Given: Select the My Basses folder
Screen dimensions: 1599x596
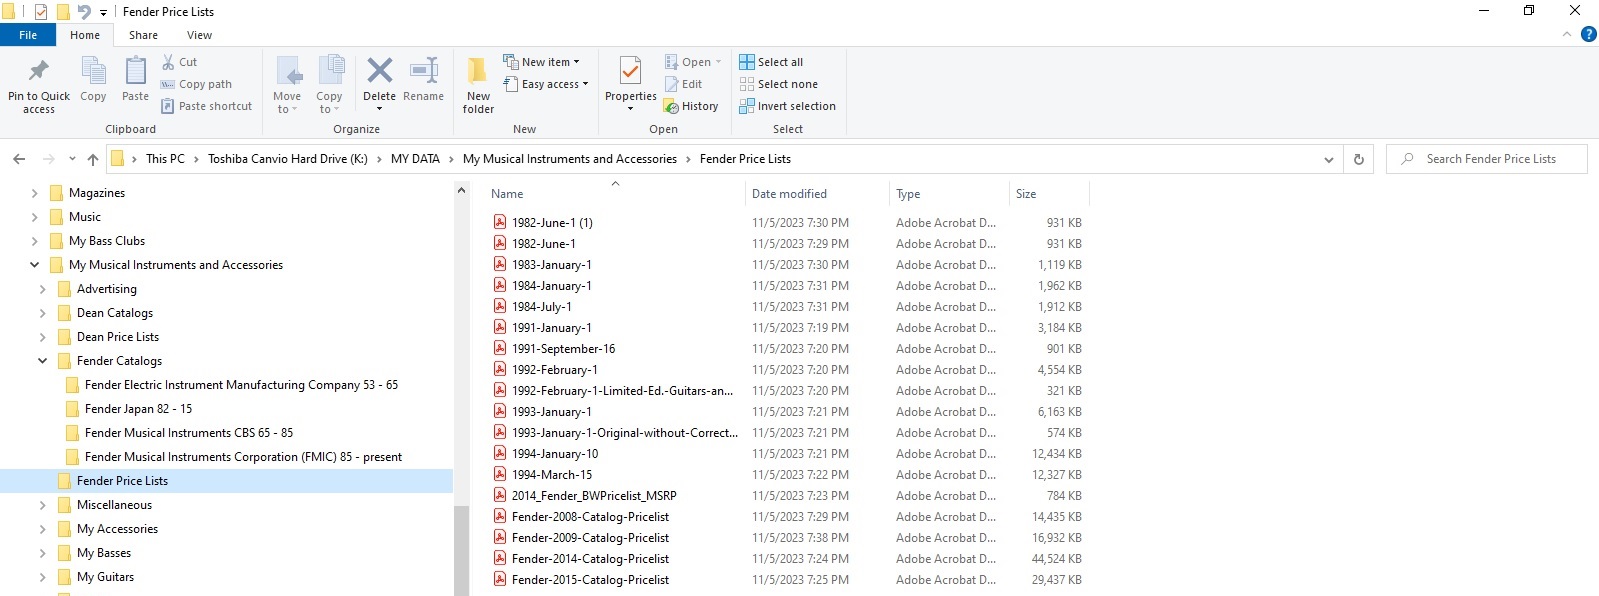Looking at the screenshot, I should 104,553.
